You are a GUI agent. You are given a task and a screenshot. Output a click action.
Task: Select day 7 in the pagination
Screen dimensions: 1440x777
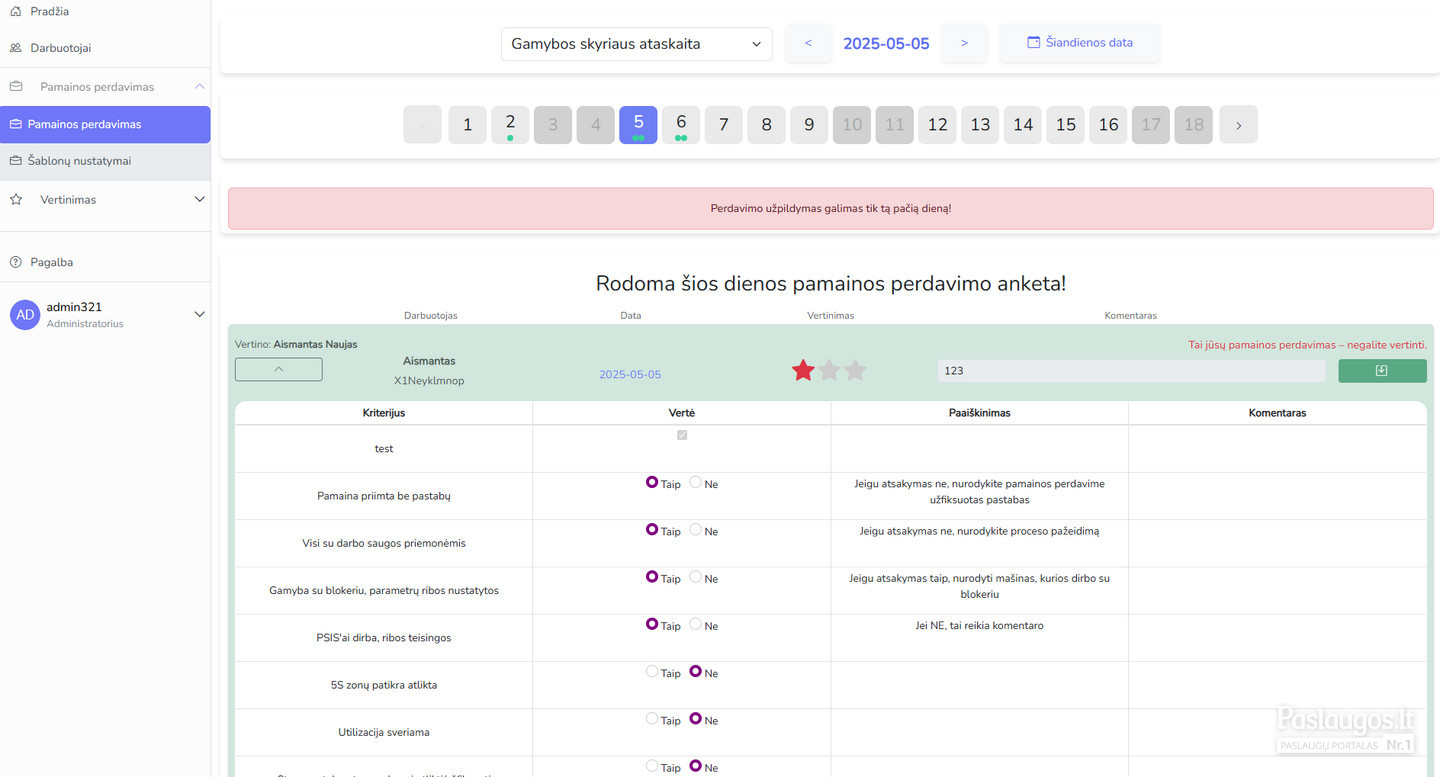pos(724,125)
